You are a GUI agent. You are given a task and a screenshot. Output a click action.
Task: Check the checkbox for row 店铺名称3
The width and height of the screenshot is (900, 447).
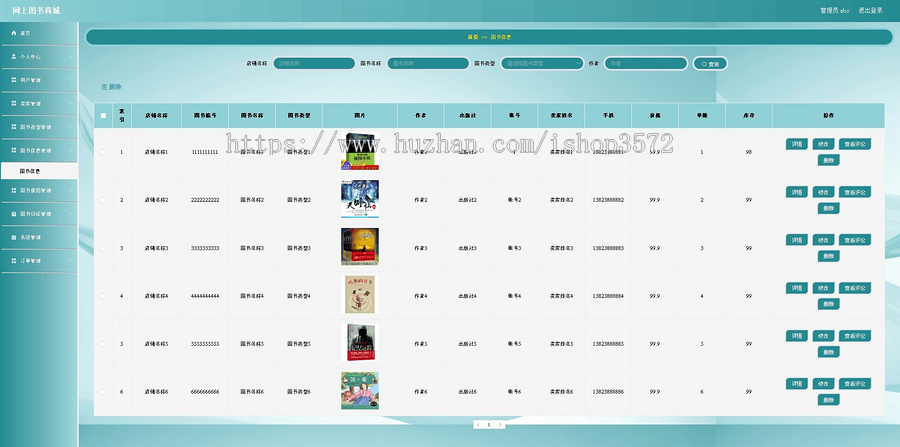[103, 248]
